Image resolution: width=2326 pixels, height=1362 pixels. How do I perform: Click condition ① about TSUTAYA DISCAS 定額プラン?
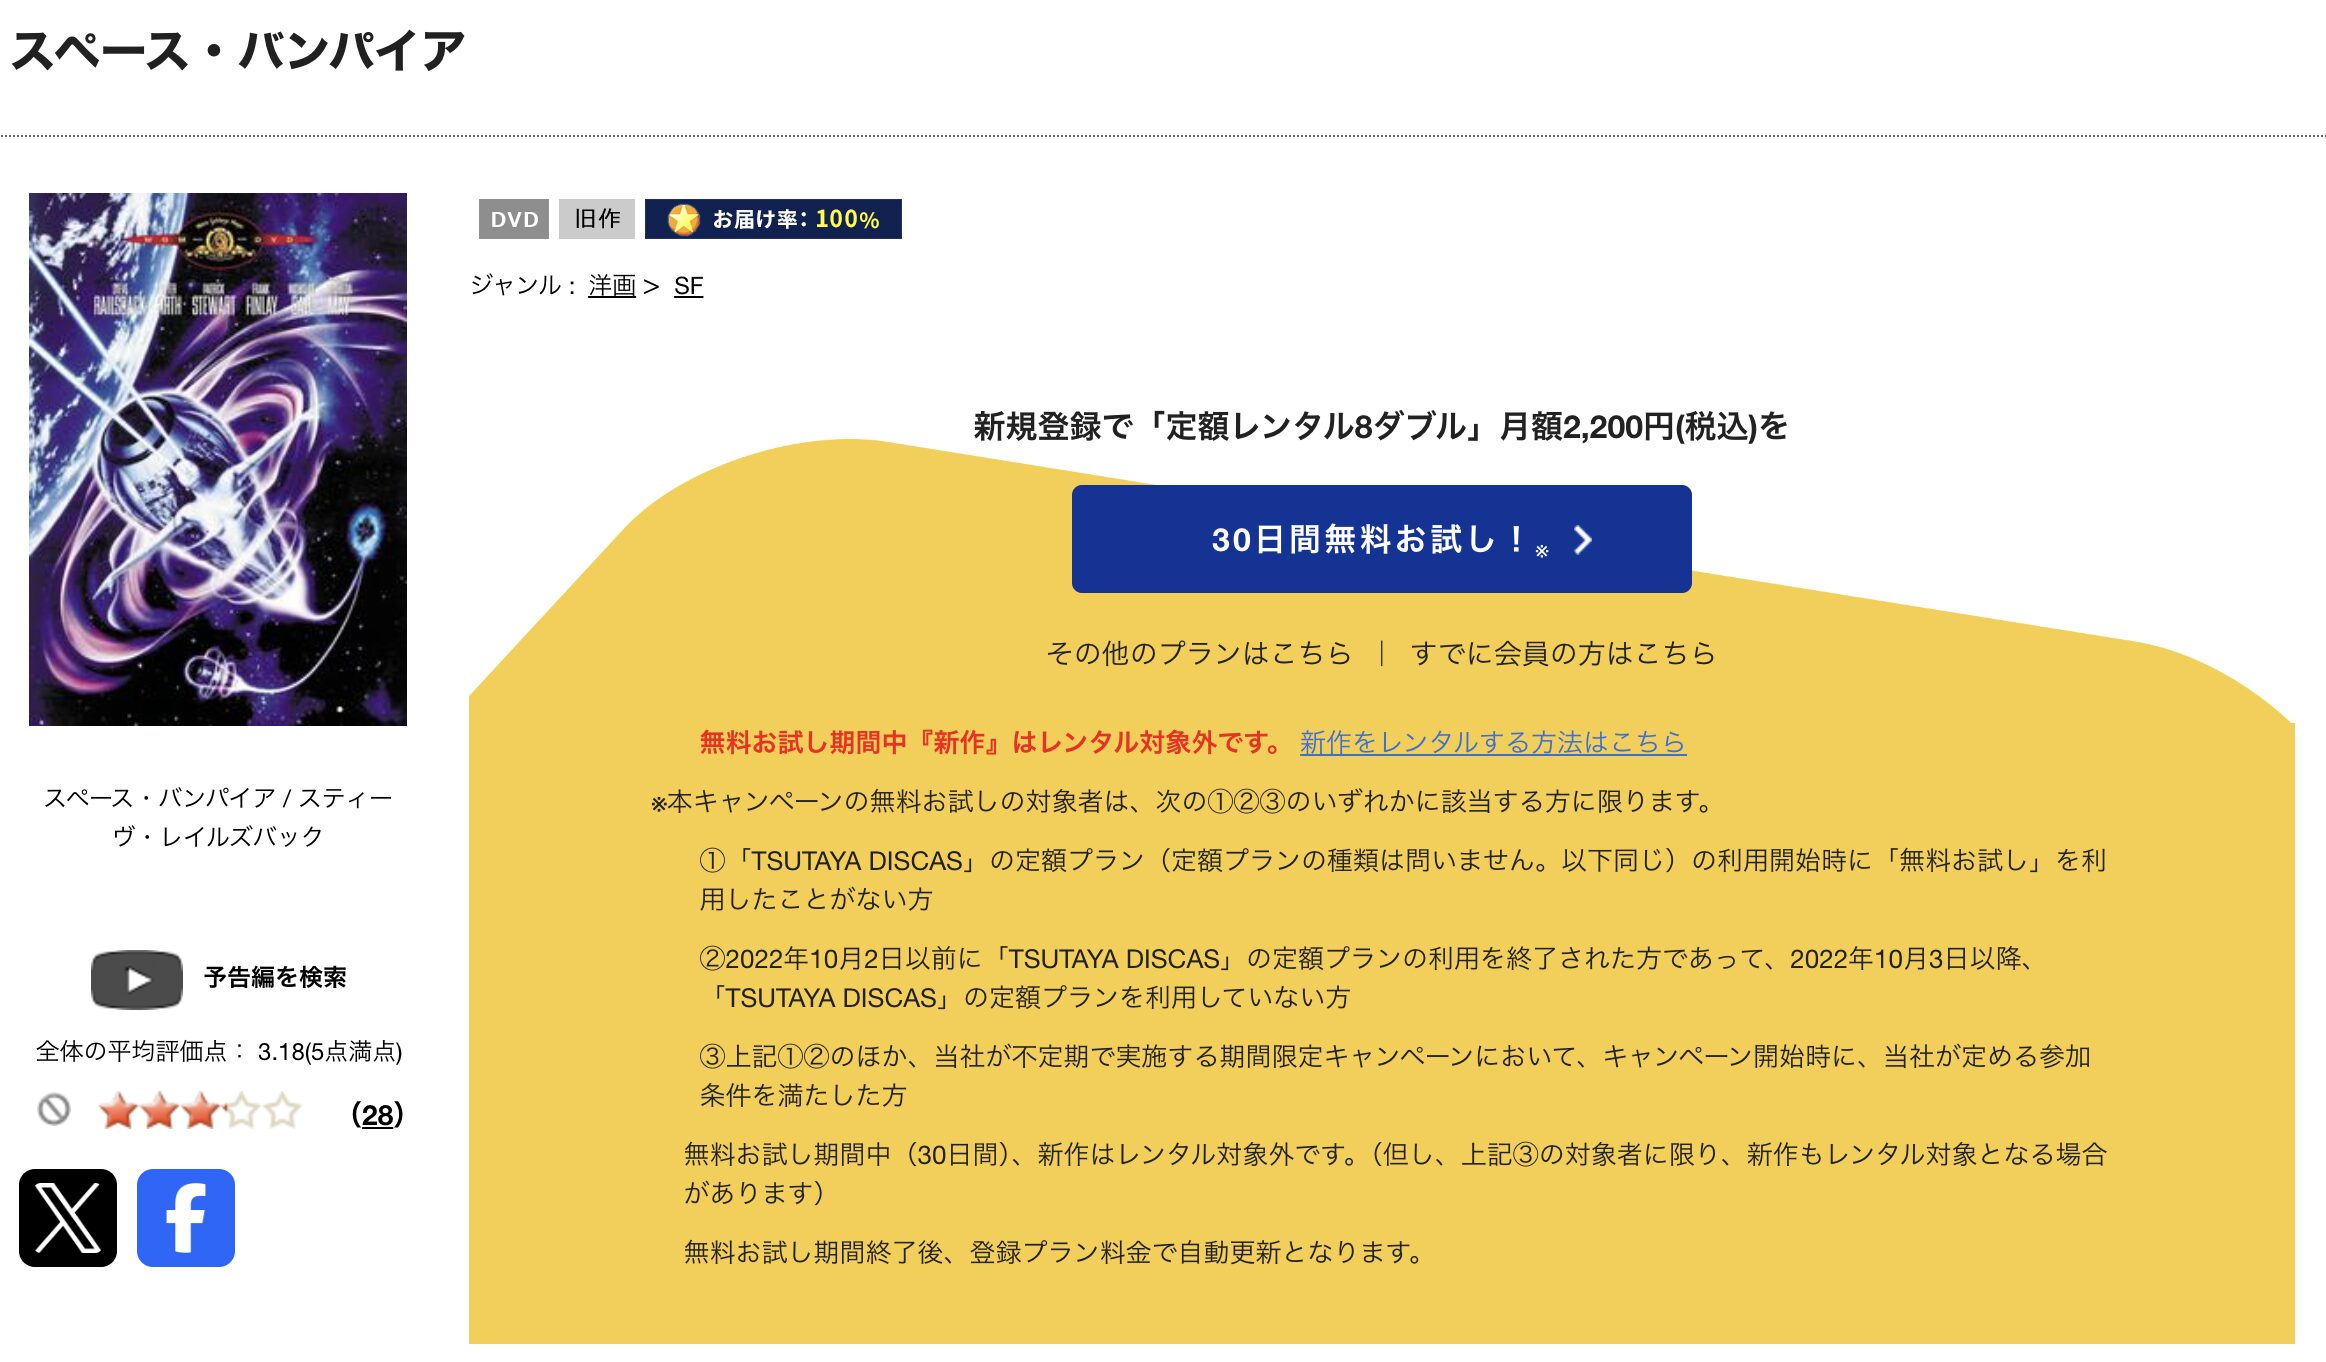point(1403,880)
